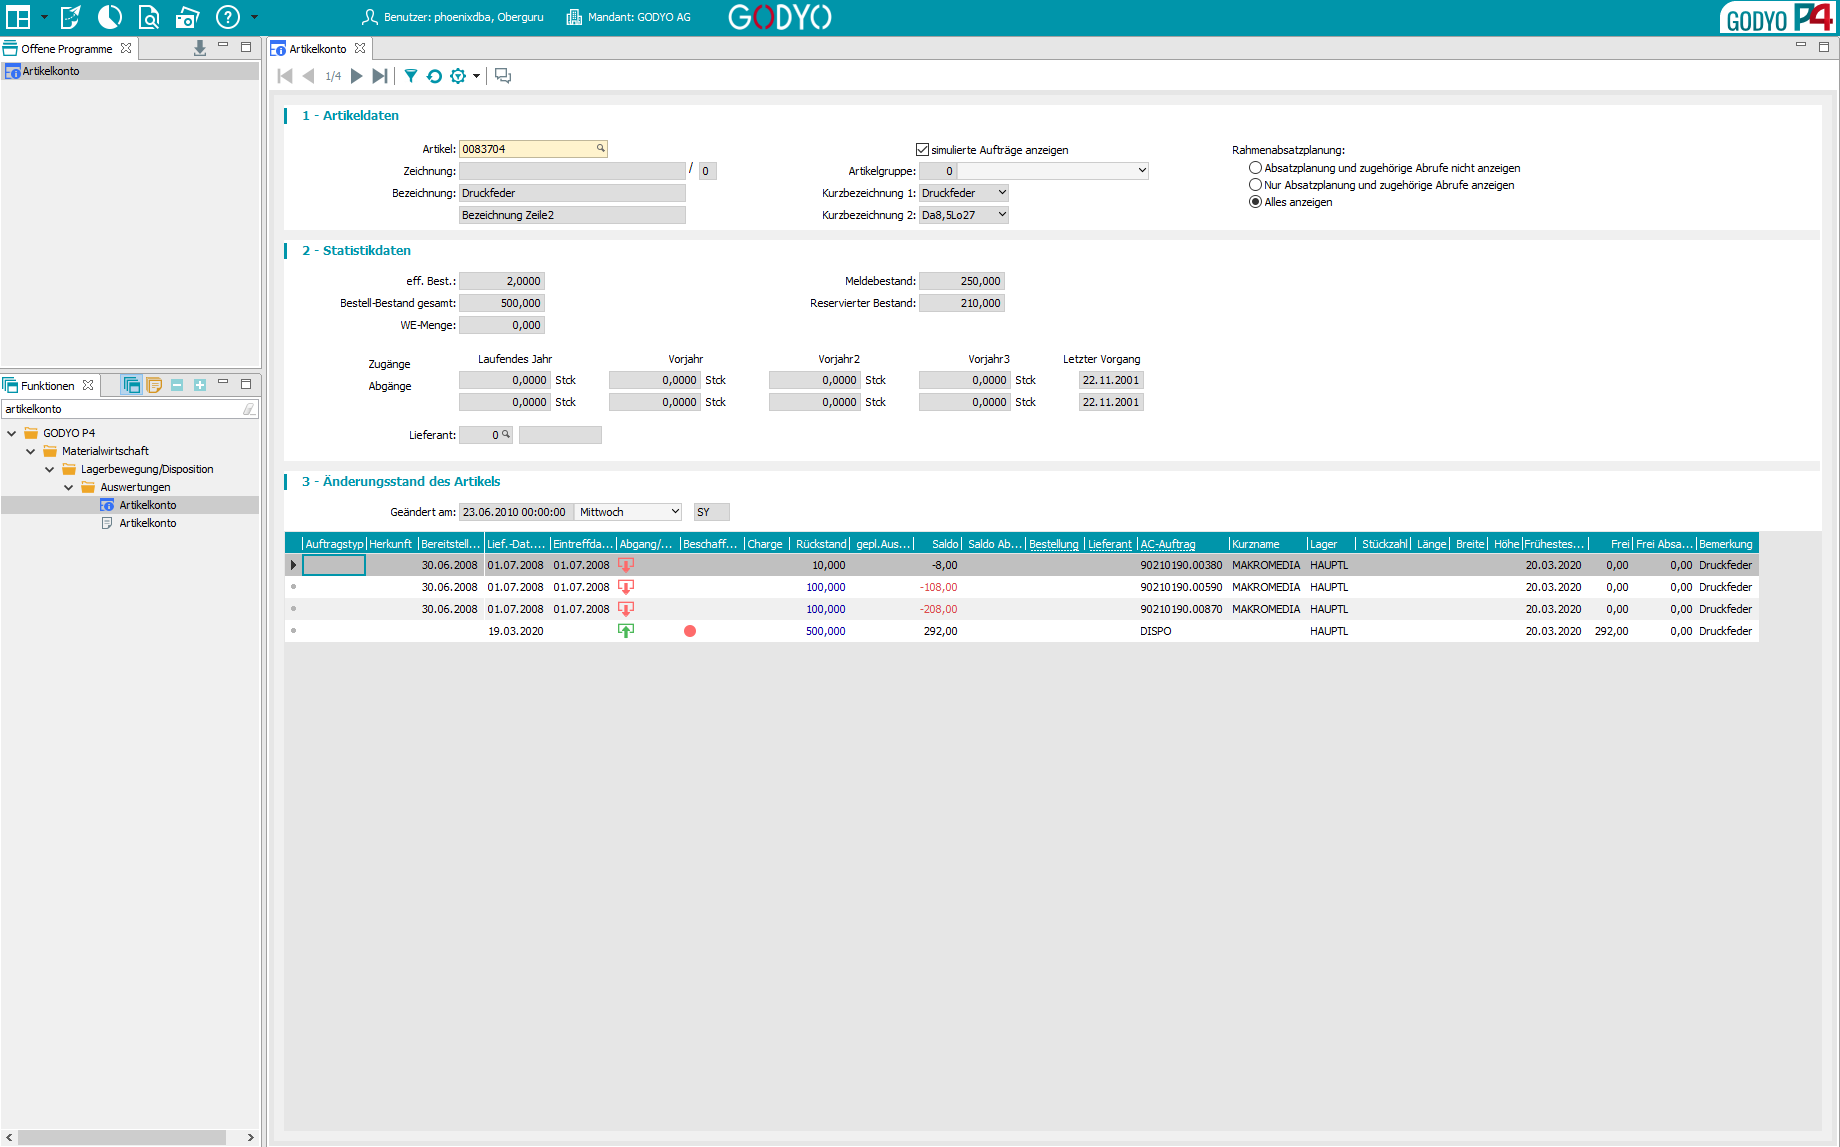Screen dimensions: 1840x1147
Task: Click the red Abgang arrow in the 10,000 row
Action: click(x=626, y=565)
